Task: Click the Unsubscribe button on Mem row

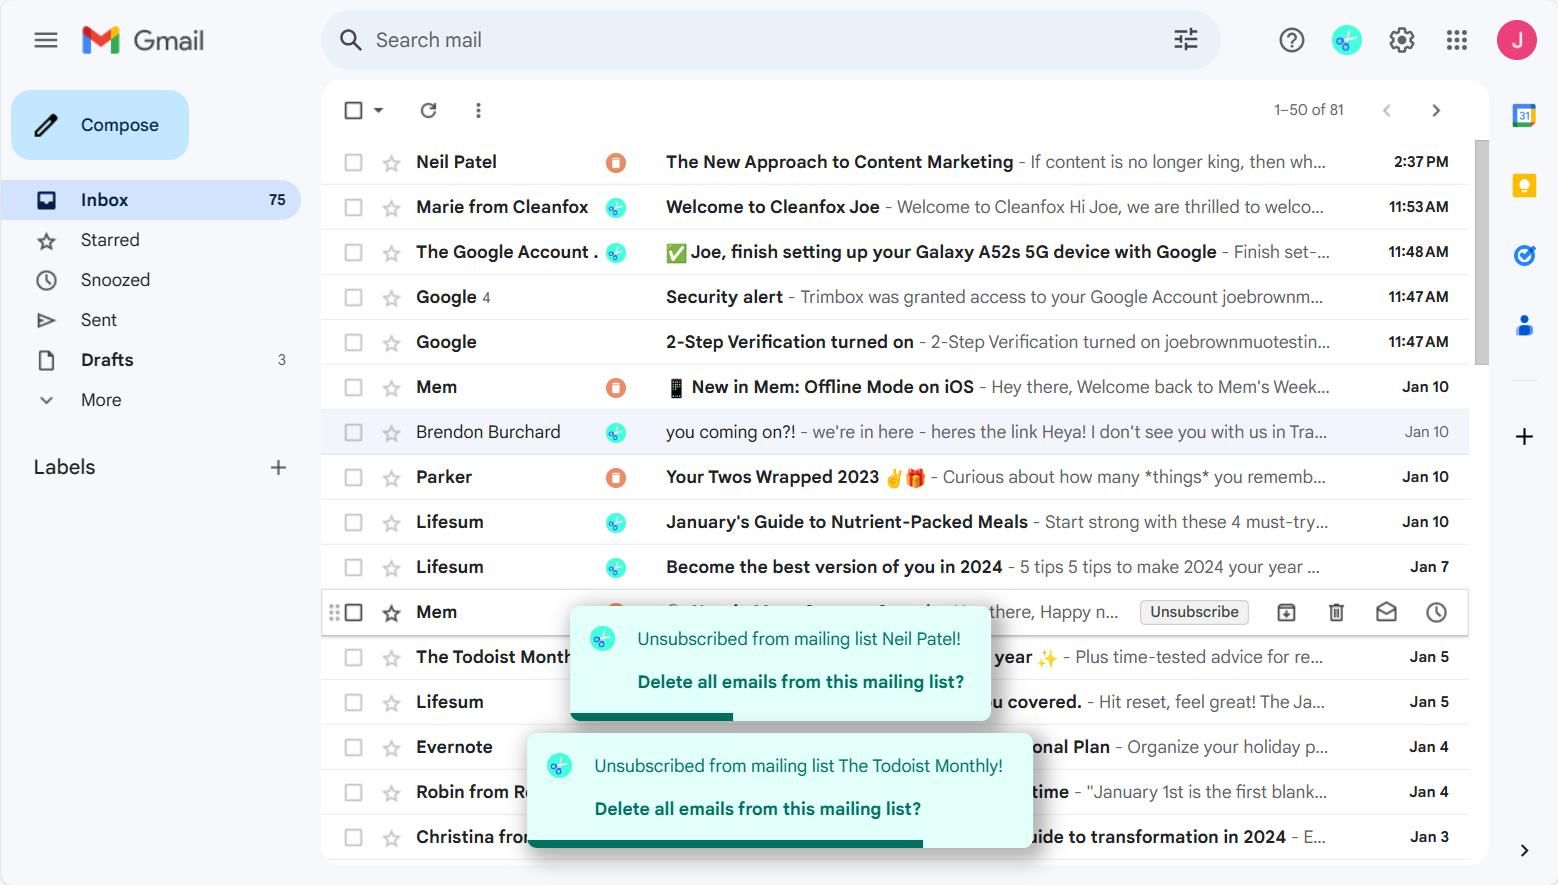Action: tap(1193, 611)
